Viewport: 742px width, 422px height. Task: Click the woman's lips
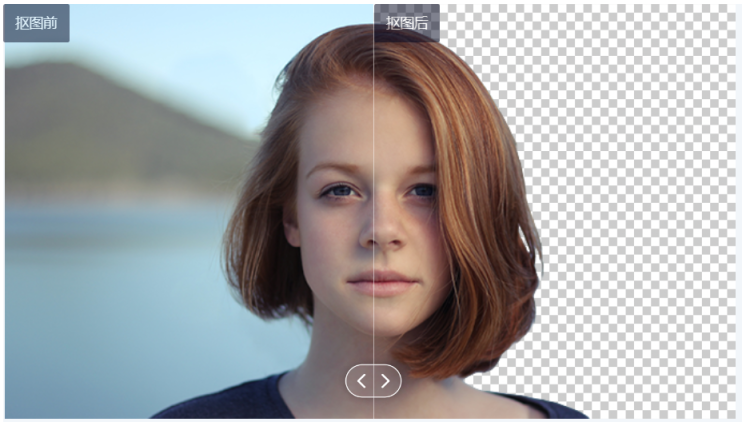pos(381,281)
